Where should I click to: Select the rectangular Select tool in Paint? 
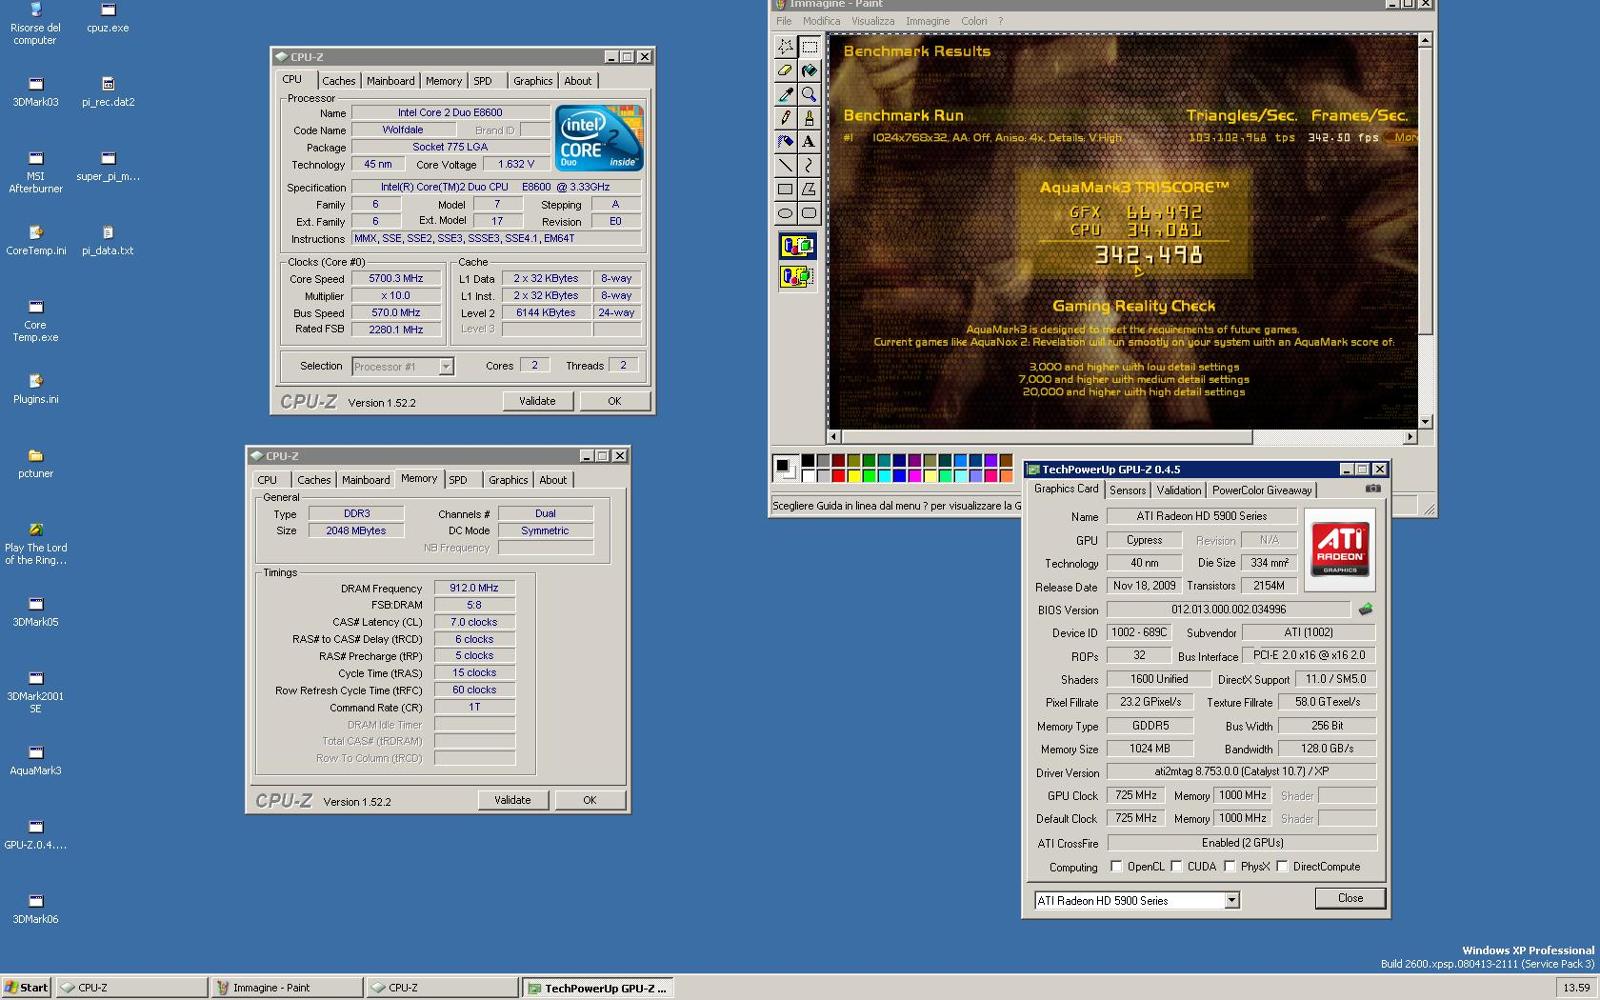click(x=809, y=47)
